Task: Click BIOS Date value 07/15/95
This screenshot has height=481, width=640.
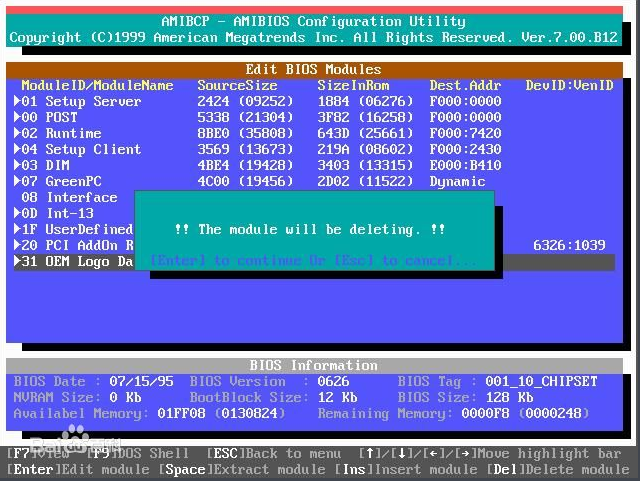Action: pos(141,381)
